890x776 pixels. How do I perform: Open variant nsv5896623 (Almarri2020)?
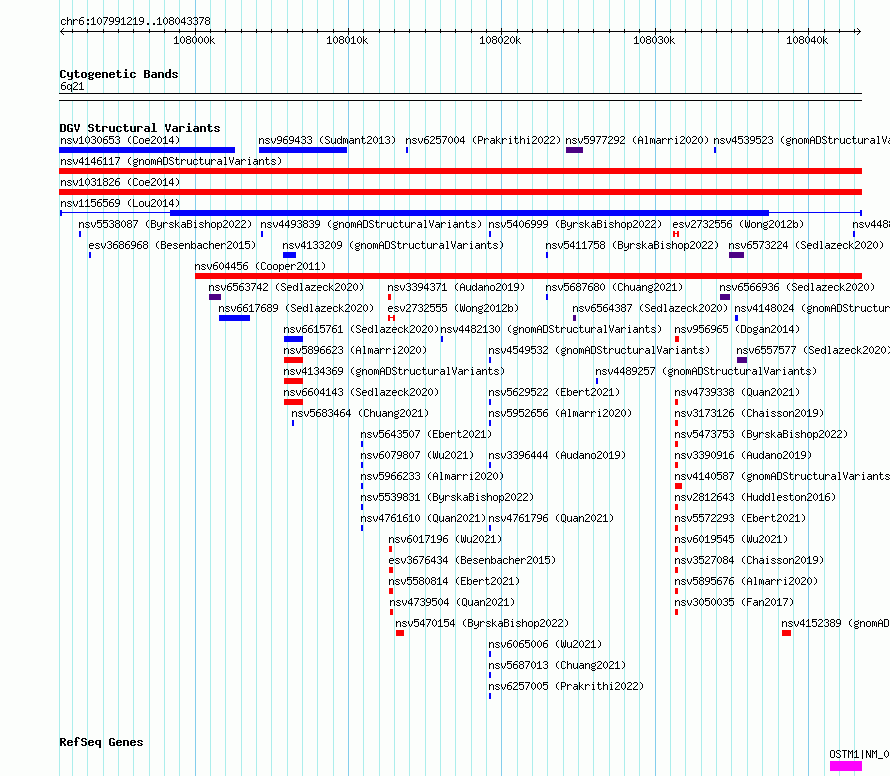(355, 350)
